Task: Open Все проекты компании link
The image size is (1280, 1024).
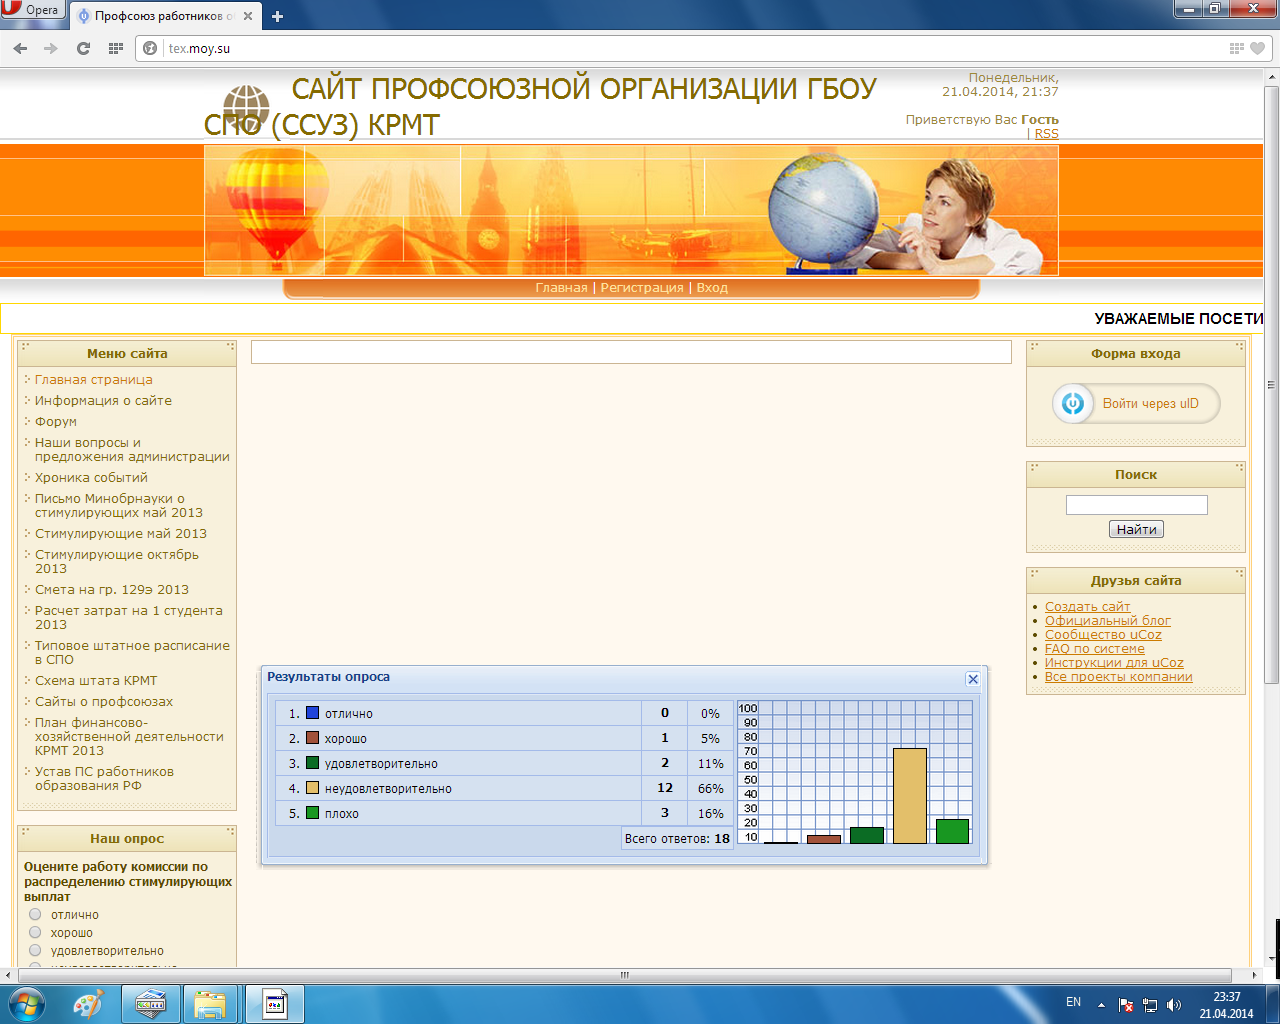Action: pyautogui.click(x=1119, y=677)
